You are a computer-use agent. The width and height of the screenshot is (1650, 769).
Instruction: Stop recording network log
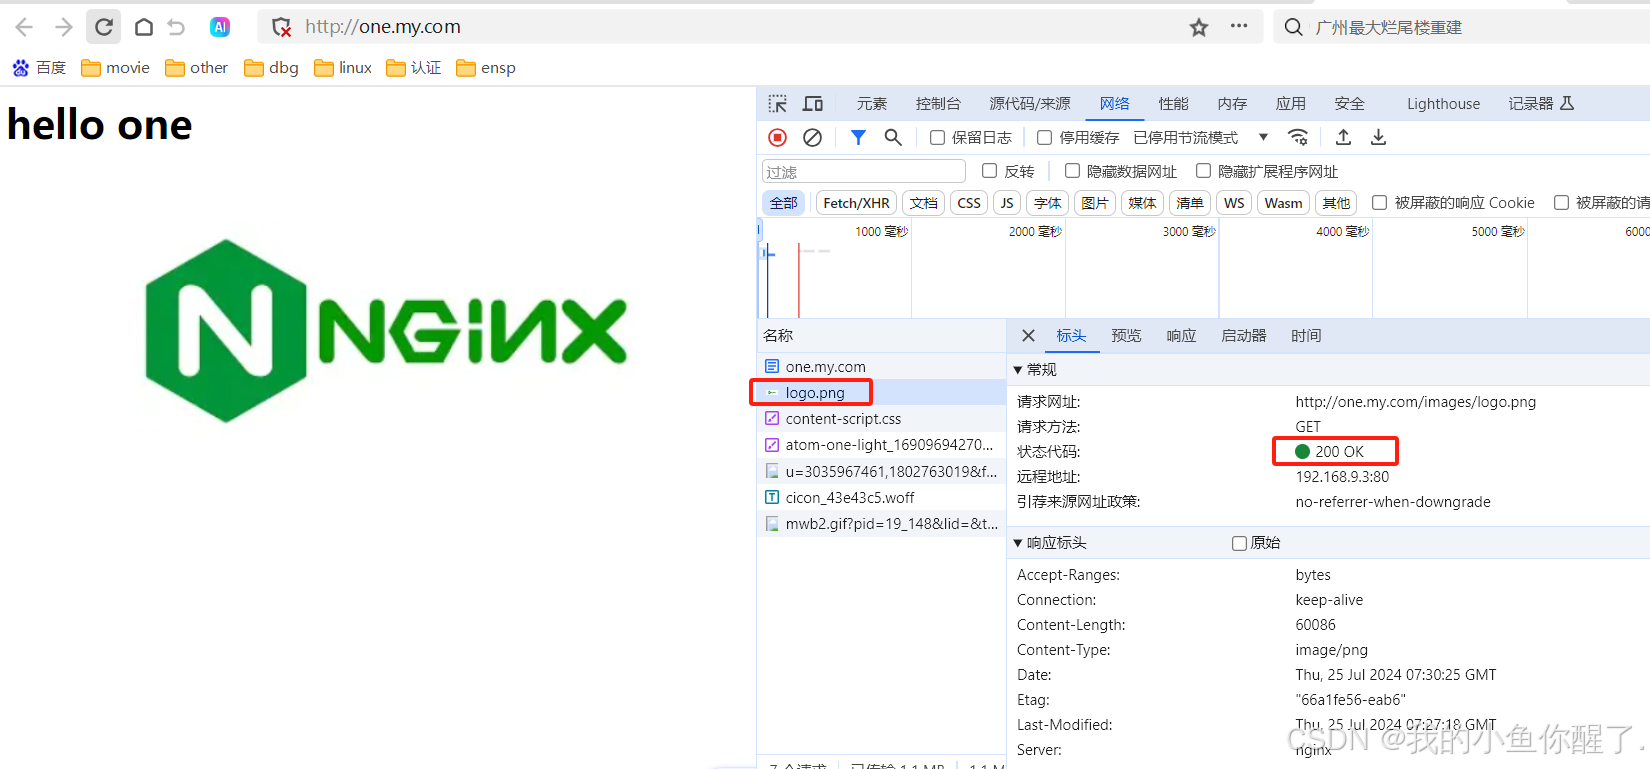click(777, 137)
